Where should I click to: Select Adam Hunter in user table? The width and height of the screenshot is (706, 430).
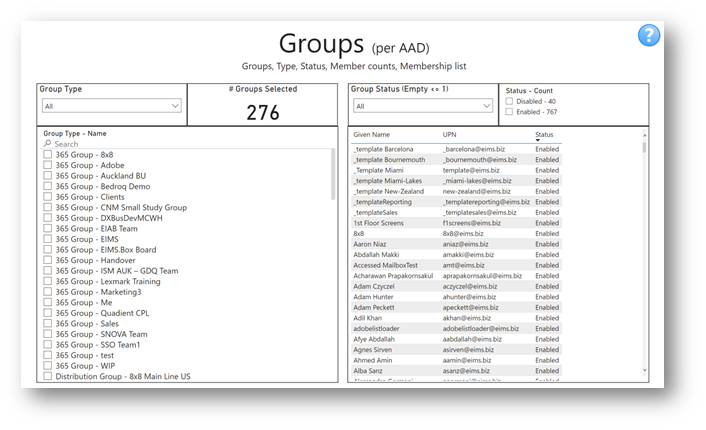373,297
